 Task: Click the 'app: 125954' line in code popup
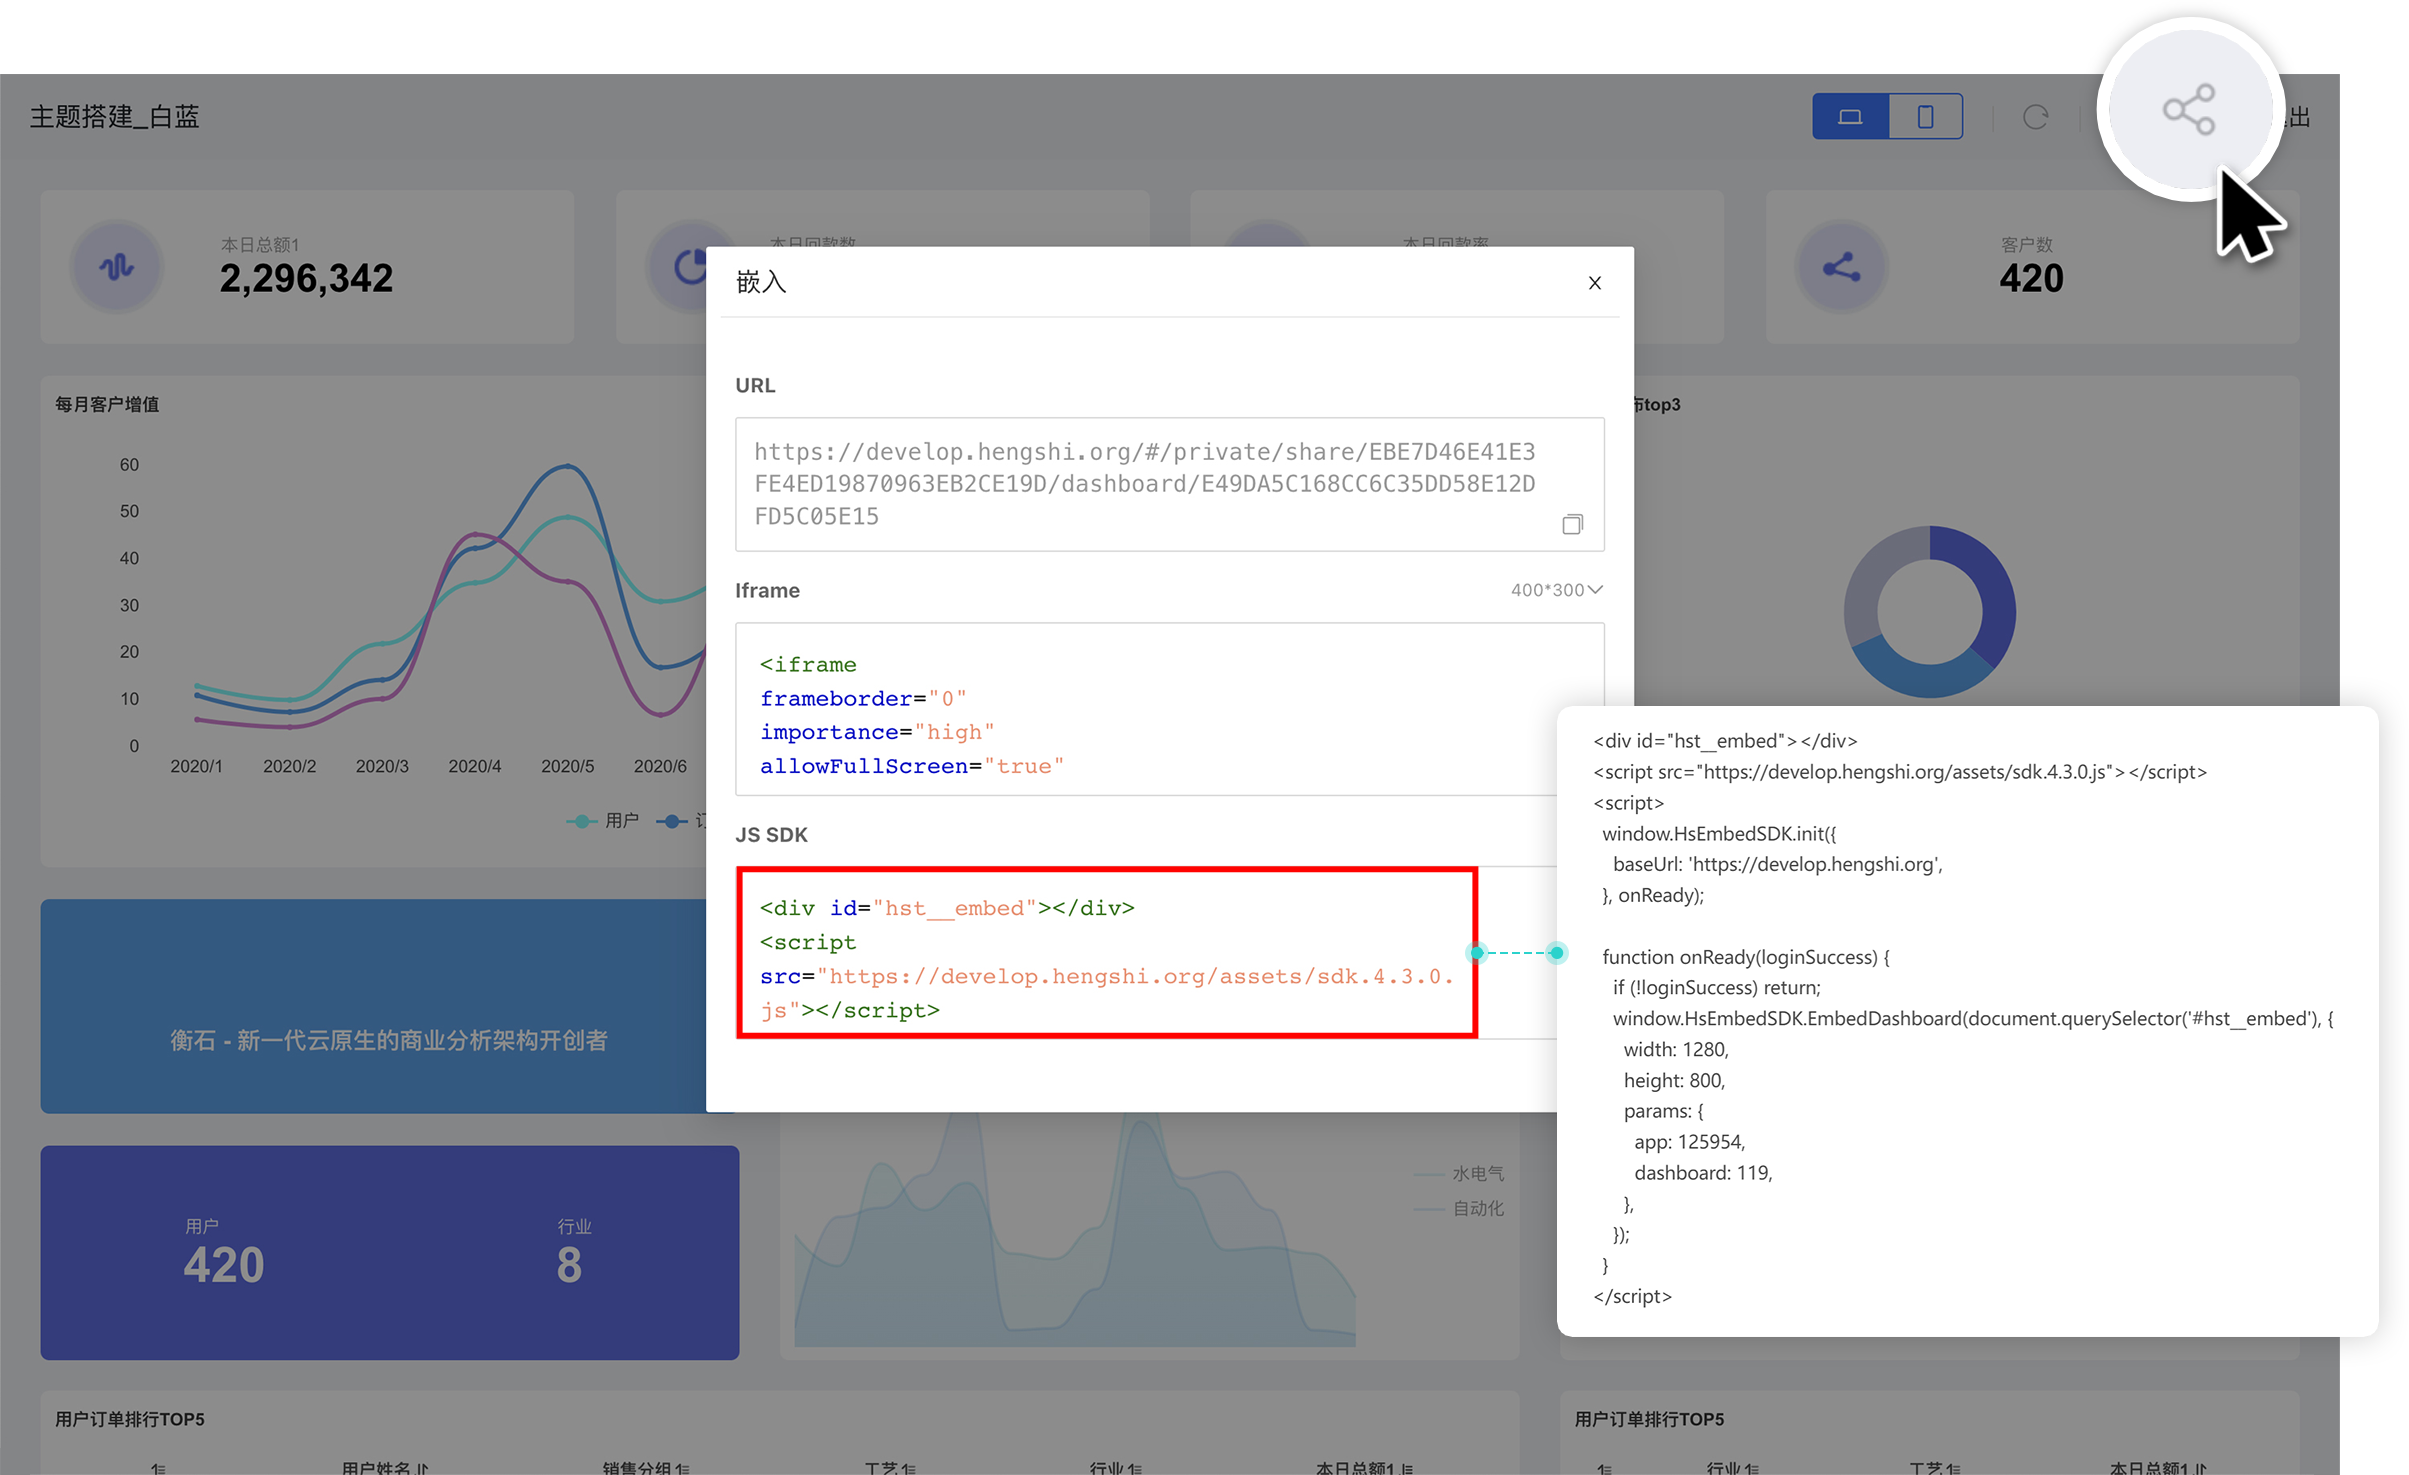coord(1689,1142)
